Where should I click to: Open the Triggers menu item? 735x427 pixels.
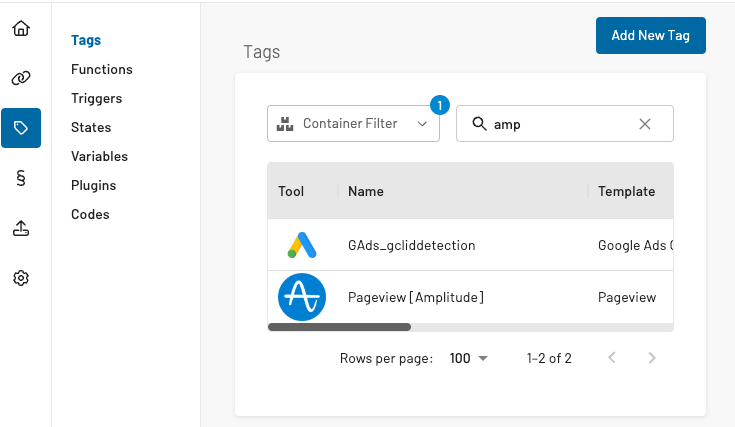tap(97, 99)
